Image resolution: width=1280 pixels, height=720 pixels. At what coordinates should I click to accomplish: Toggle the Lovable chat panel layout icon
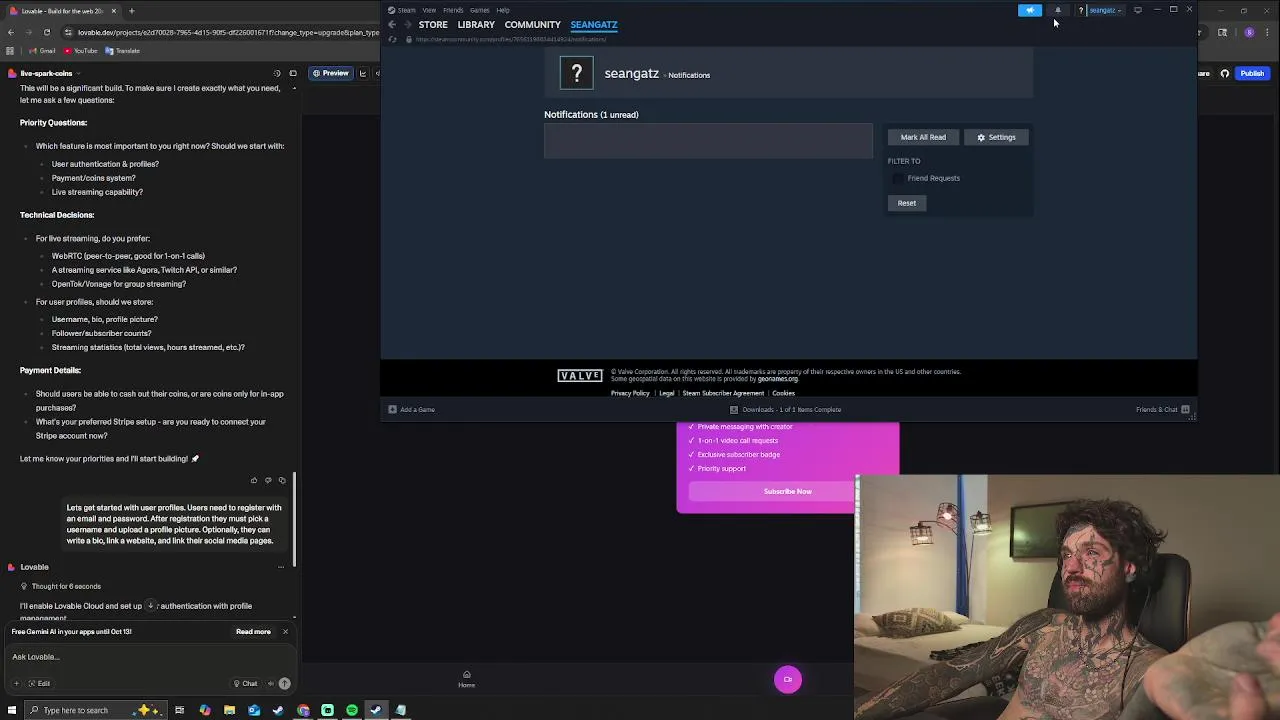coord(293,73)
